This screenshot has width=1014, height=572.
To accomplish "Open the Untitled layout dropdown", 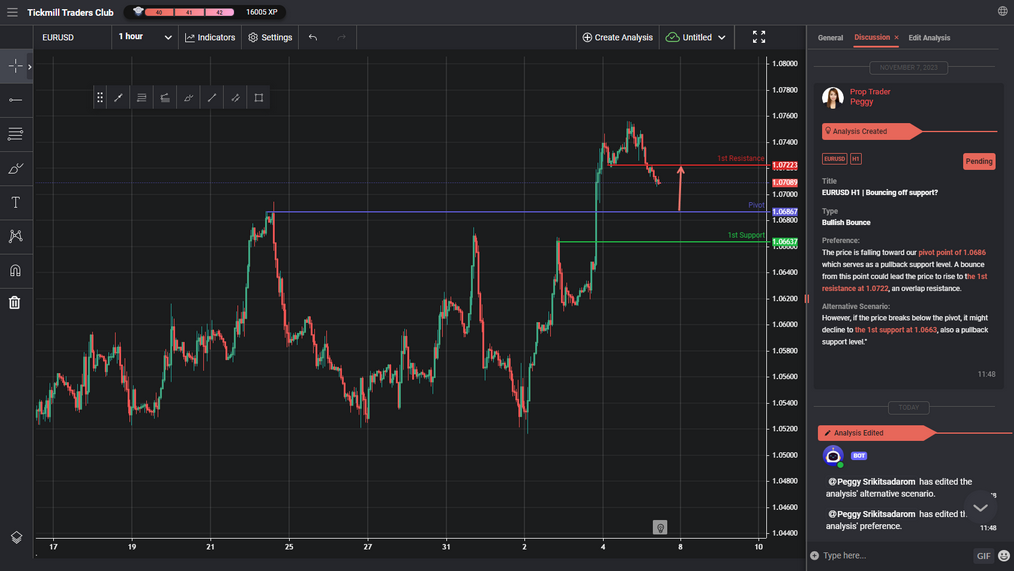I will pos(696,37).
